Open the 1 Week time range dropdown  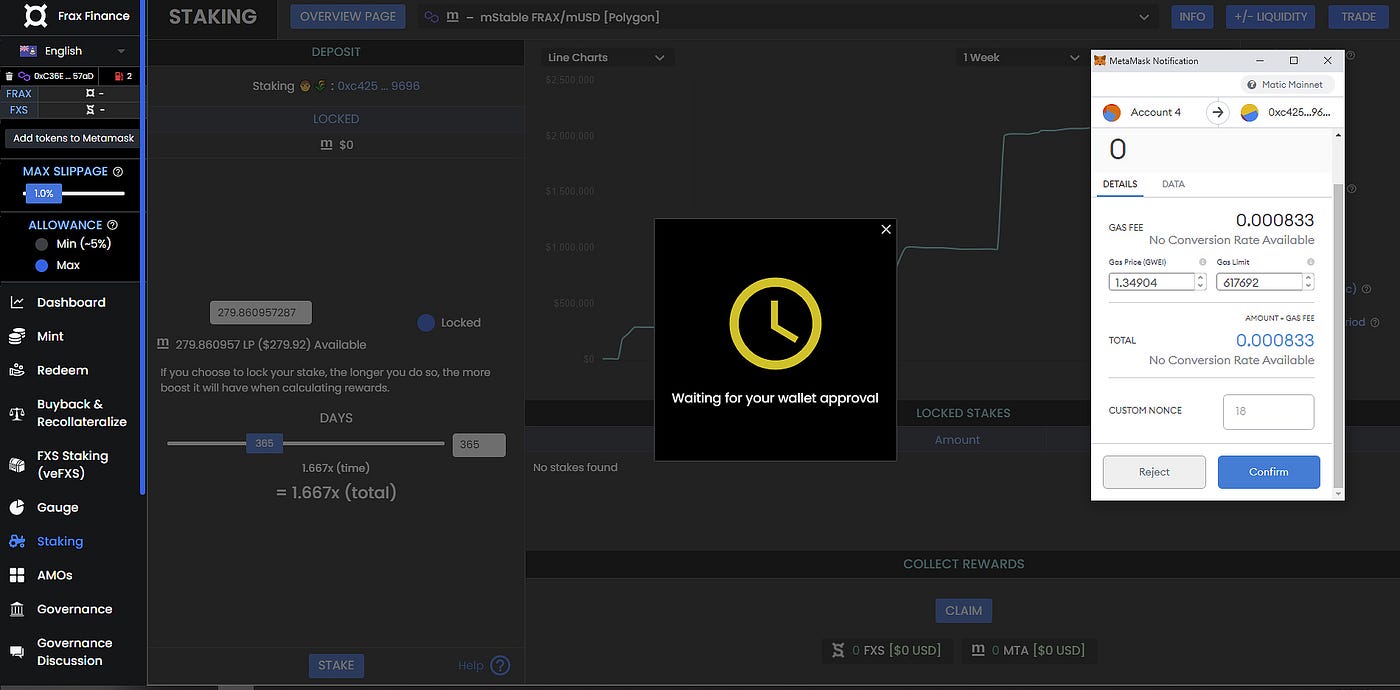pos(1022,58)
